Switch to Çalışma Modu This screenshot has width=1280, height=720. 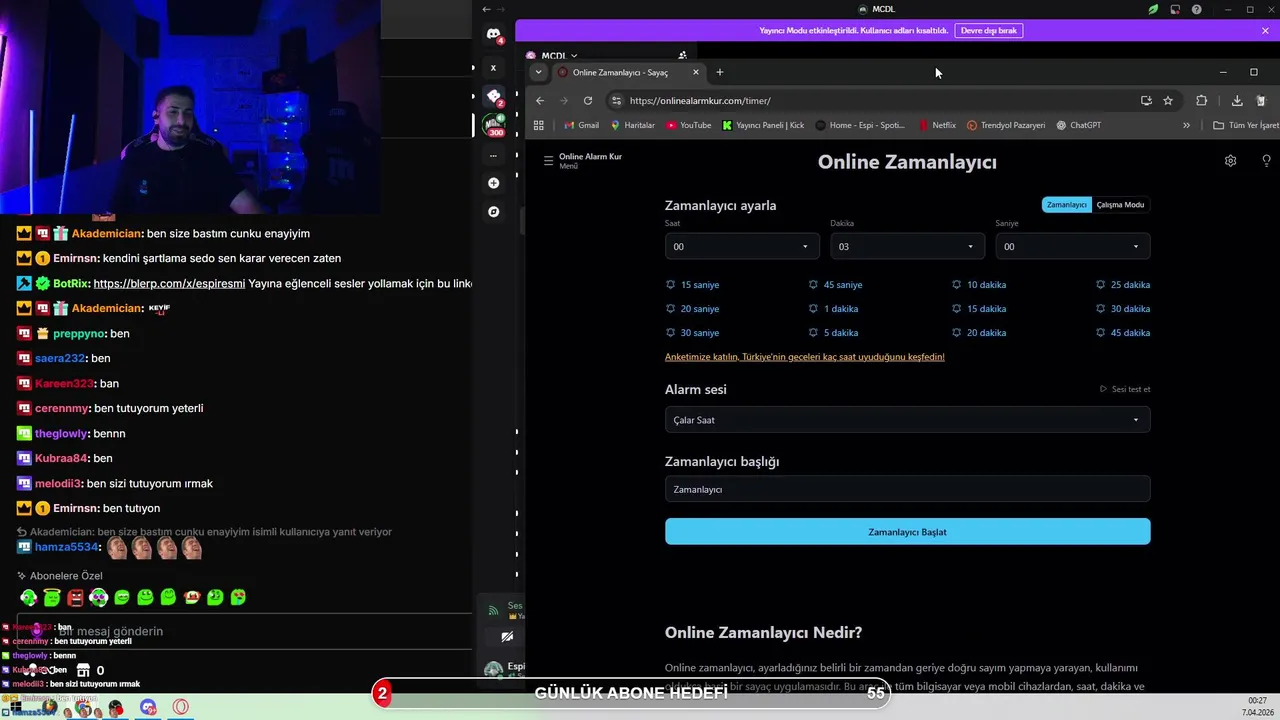1120,204
